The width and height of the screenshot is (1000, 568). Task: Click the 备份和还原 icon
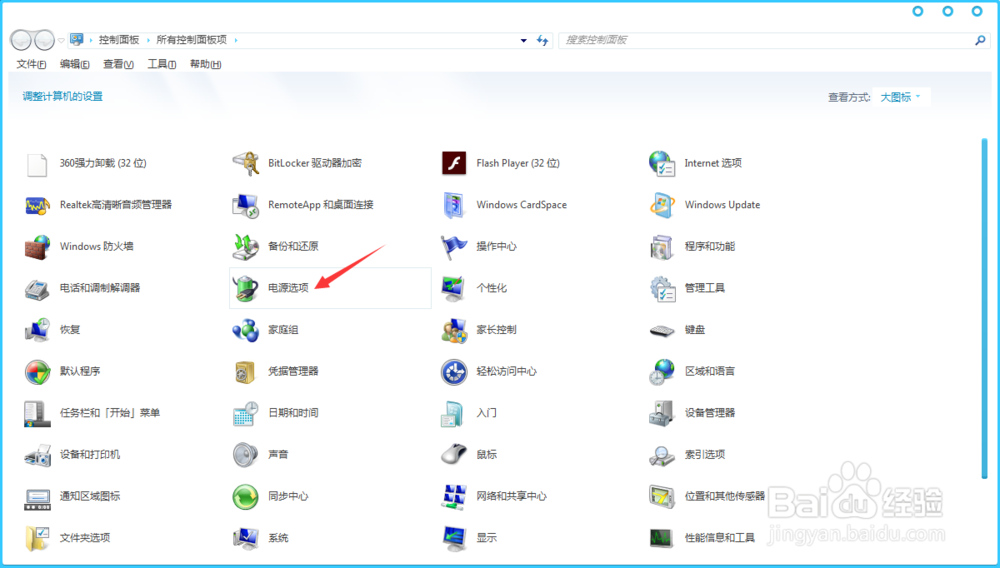246,247
